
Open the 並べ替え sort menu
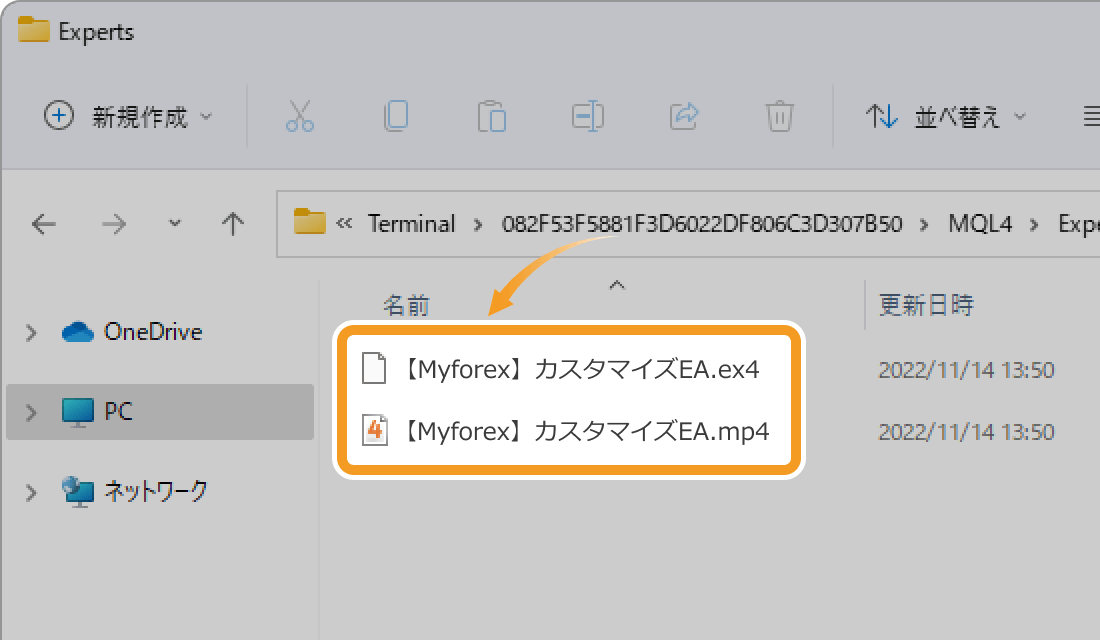point(946,116)
